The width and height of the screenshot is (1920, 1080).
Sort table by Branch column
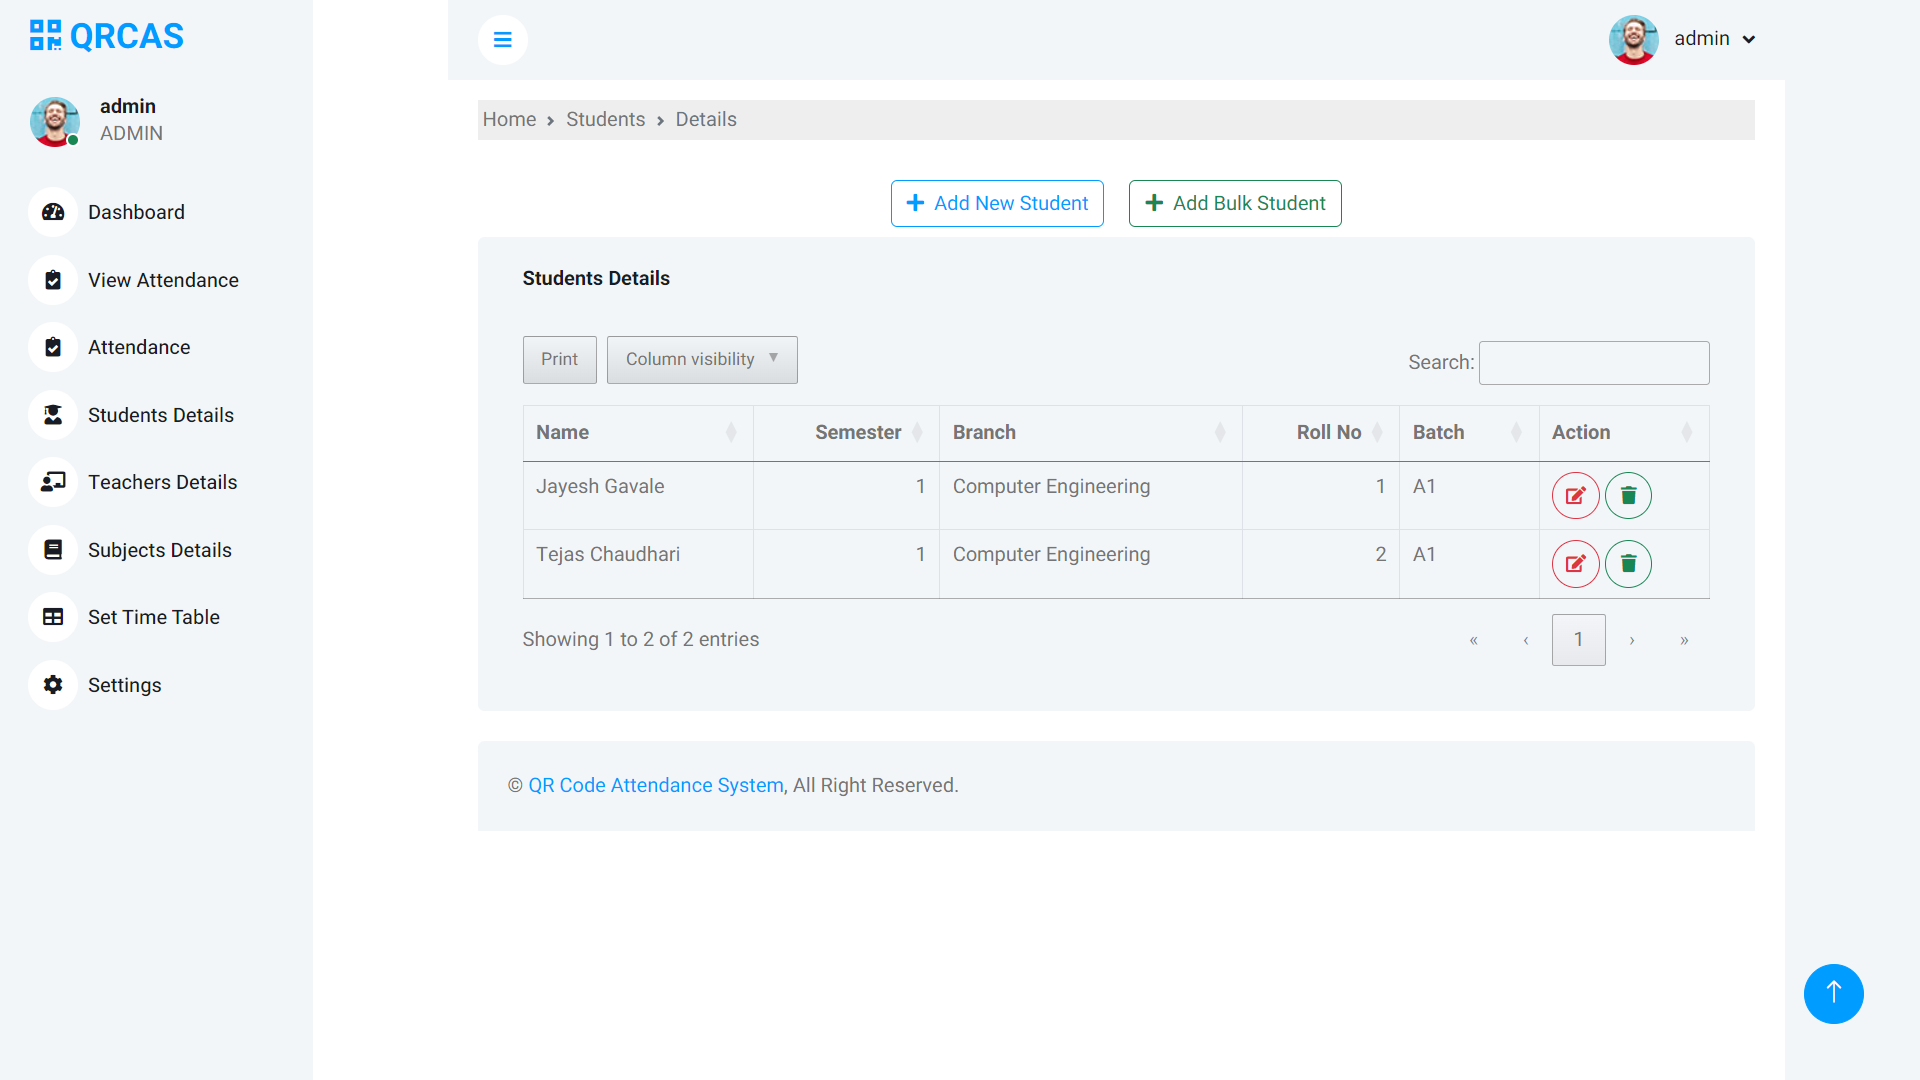click(x=1089, y=432)
